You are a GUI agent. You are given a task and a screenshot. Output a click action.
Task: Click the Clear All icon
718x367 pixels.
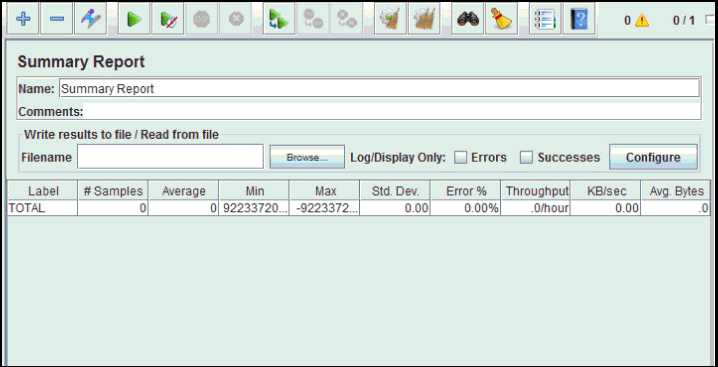pos(424,19)
